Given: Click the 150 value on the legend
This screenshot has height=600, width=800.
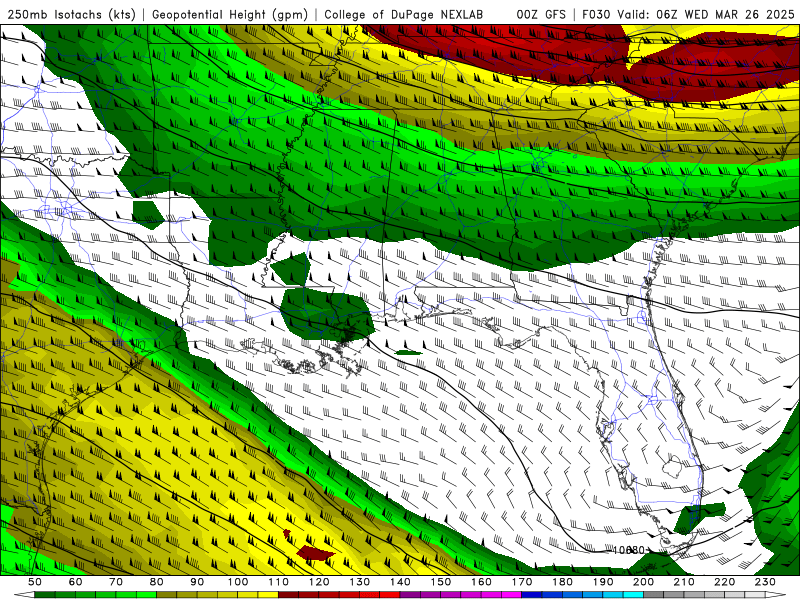Looking at the screenshot, I should [441, 582].
